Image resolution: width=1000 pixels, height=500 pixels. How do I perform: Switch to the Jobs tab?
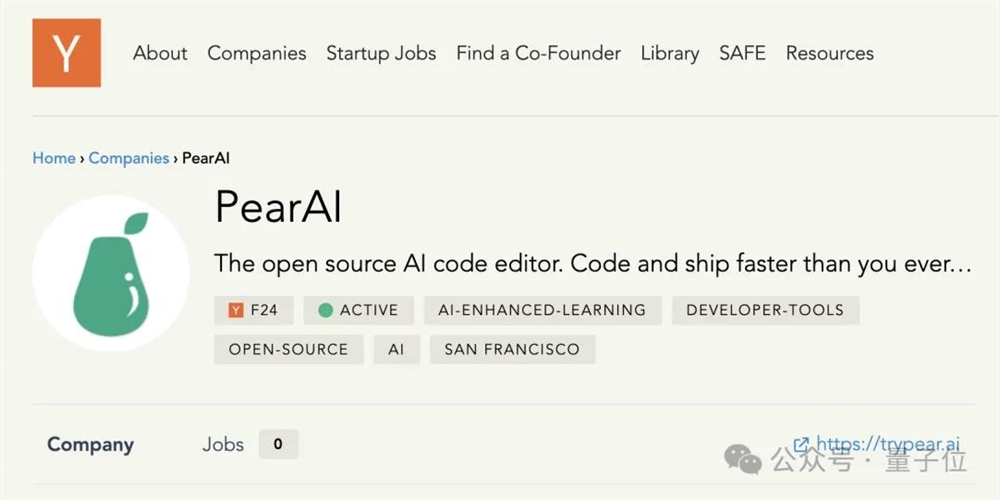[223, 444]
